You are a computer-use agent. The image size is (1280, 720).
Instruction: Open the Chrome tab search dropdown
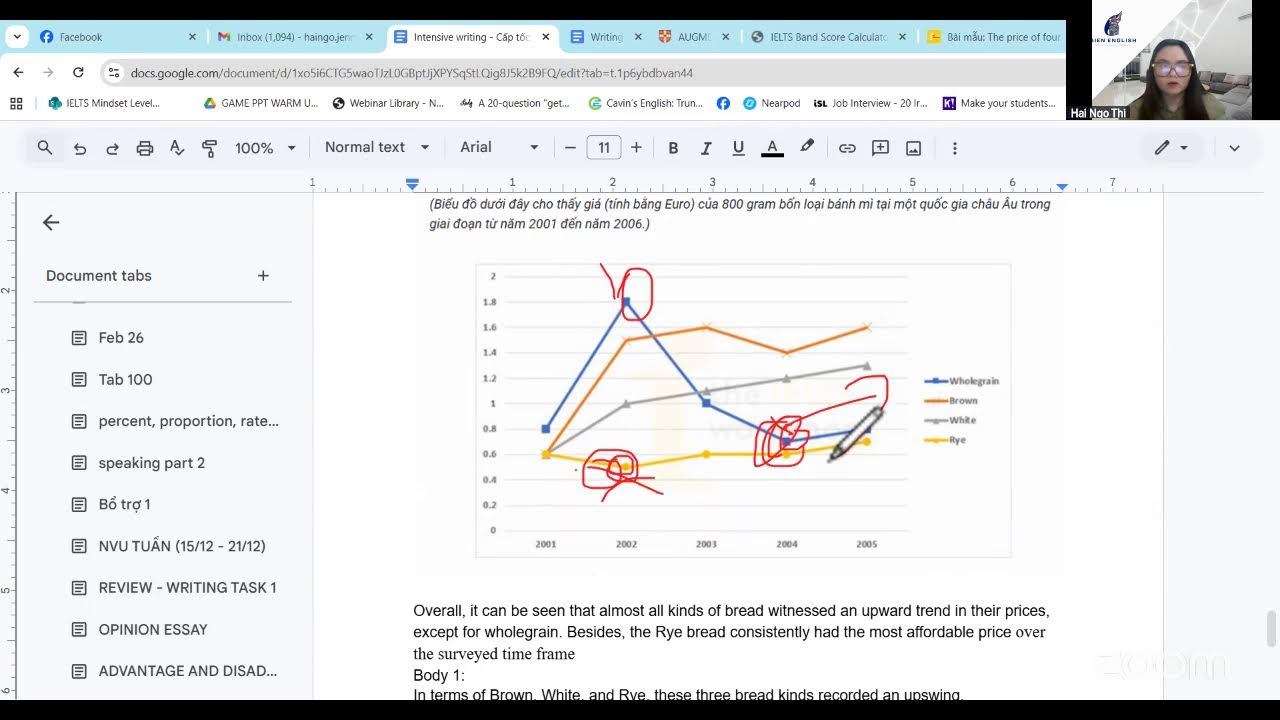tap(16, 37)
